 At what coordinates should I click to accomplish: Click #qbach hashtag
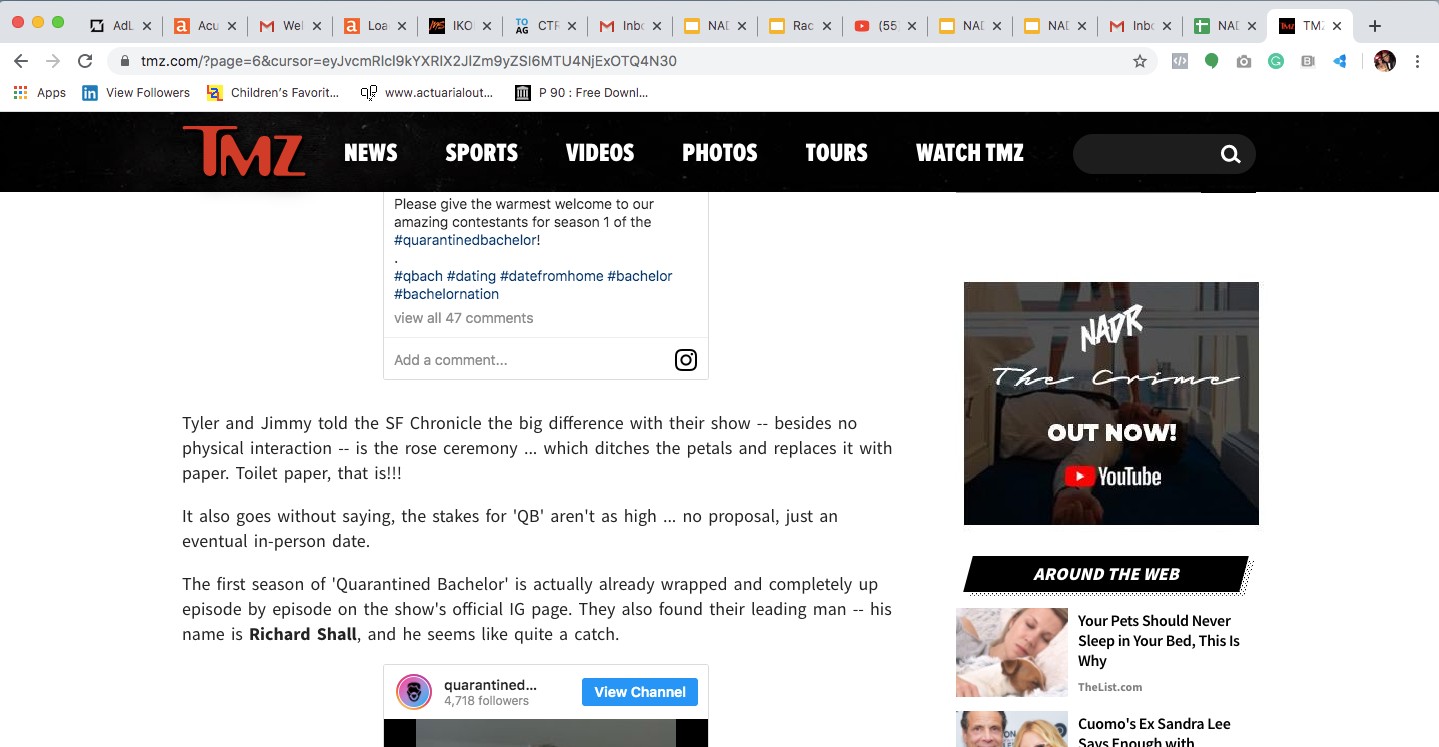[x=418, y=276]
